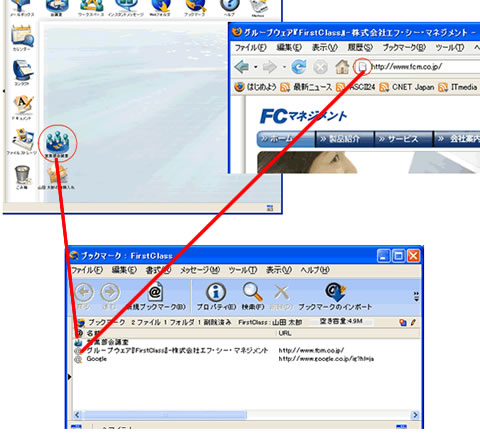Expand the Bookmark toolbar overflow chevron
This screenshot has width=480, height=436.
click(x=416, y=296)
